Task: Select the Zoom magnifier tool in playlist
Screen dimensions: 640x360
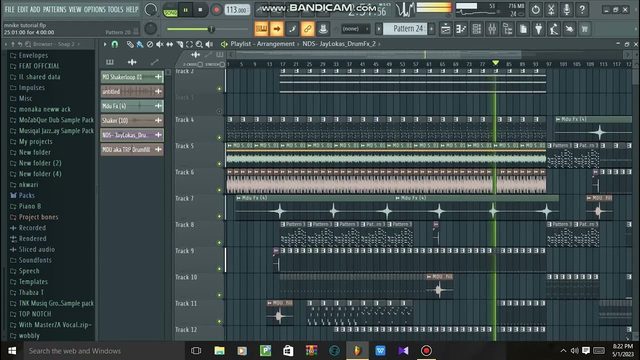Action: 199,44
